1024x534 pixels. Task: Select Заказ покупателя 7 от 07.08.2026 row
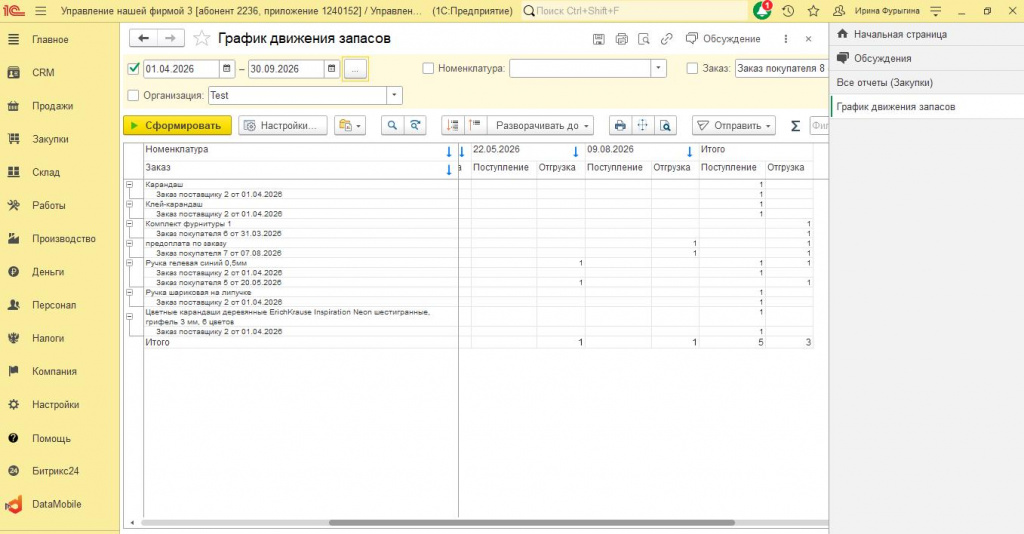pyautogui.click(x=219, y=253)
